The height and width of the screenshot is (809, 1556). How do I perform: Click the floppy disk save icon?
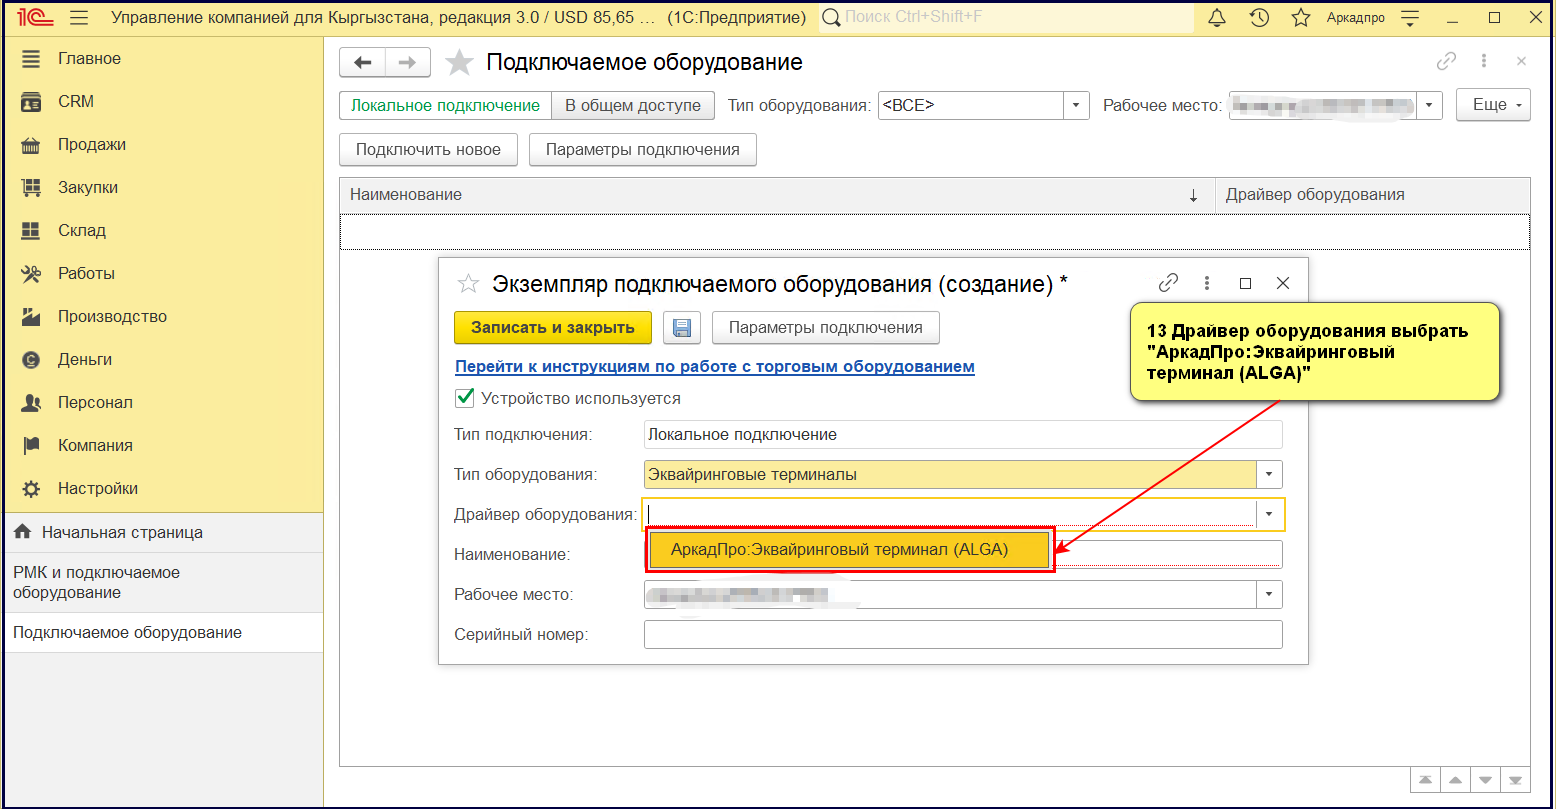click(x=682, y=328)
